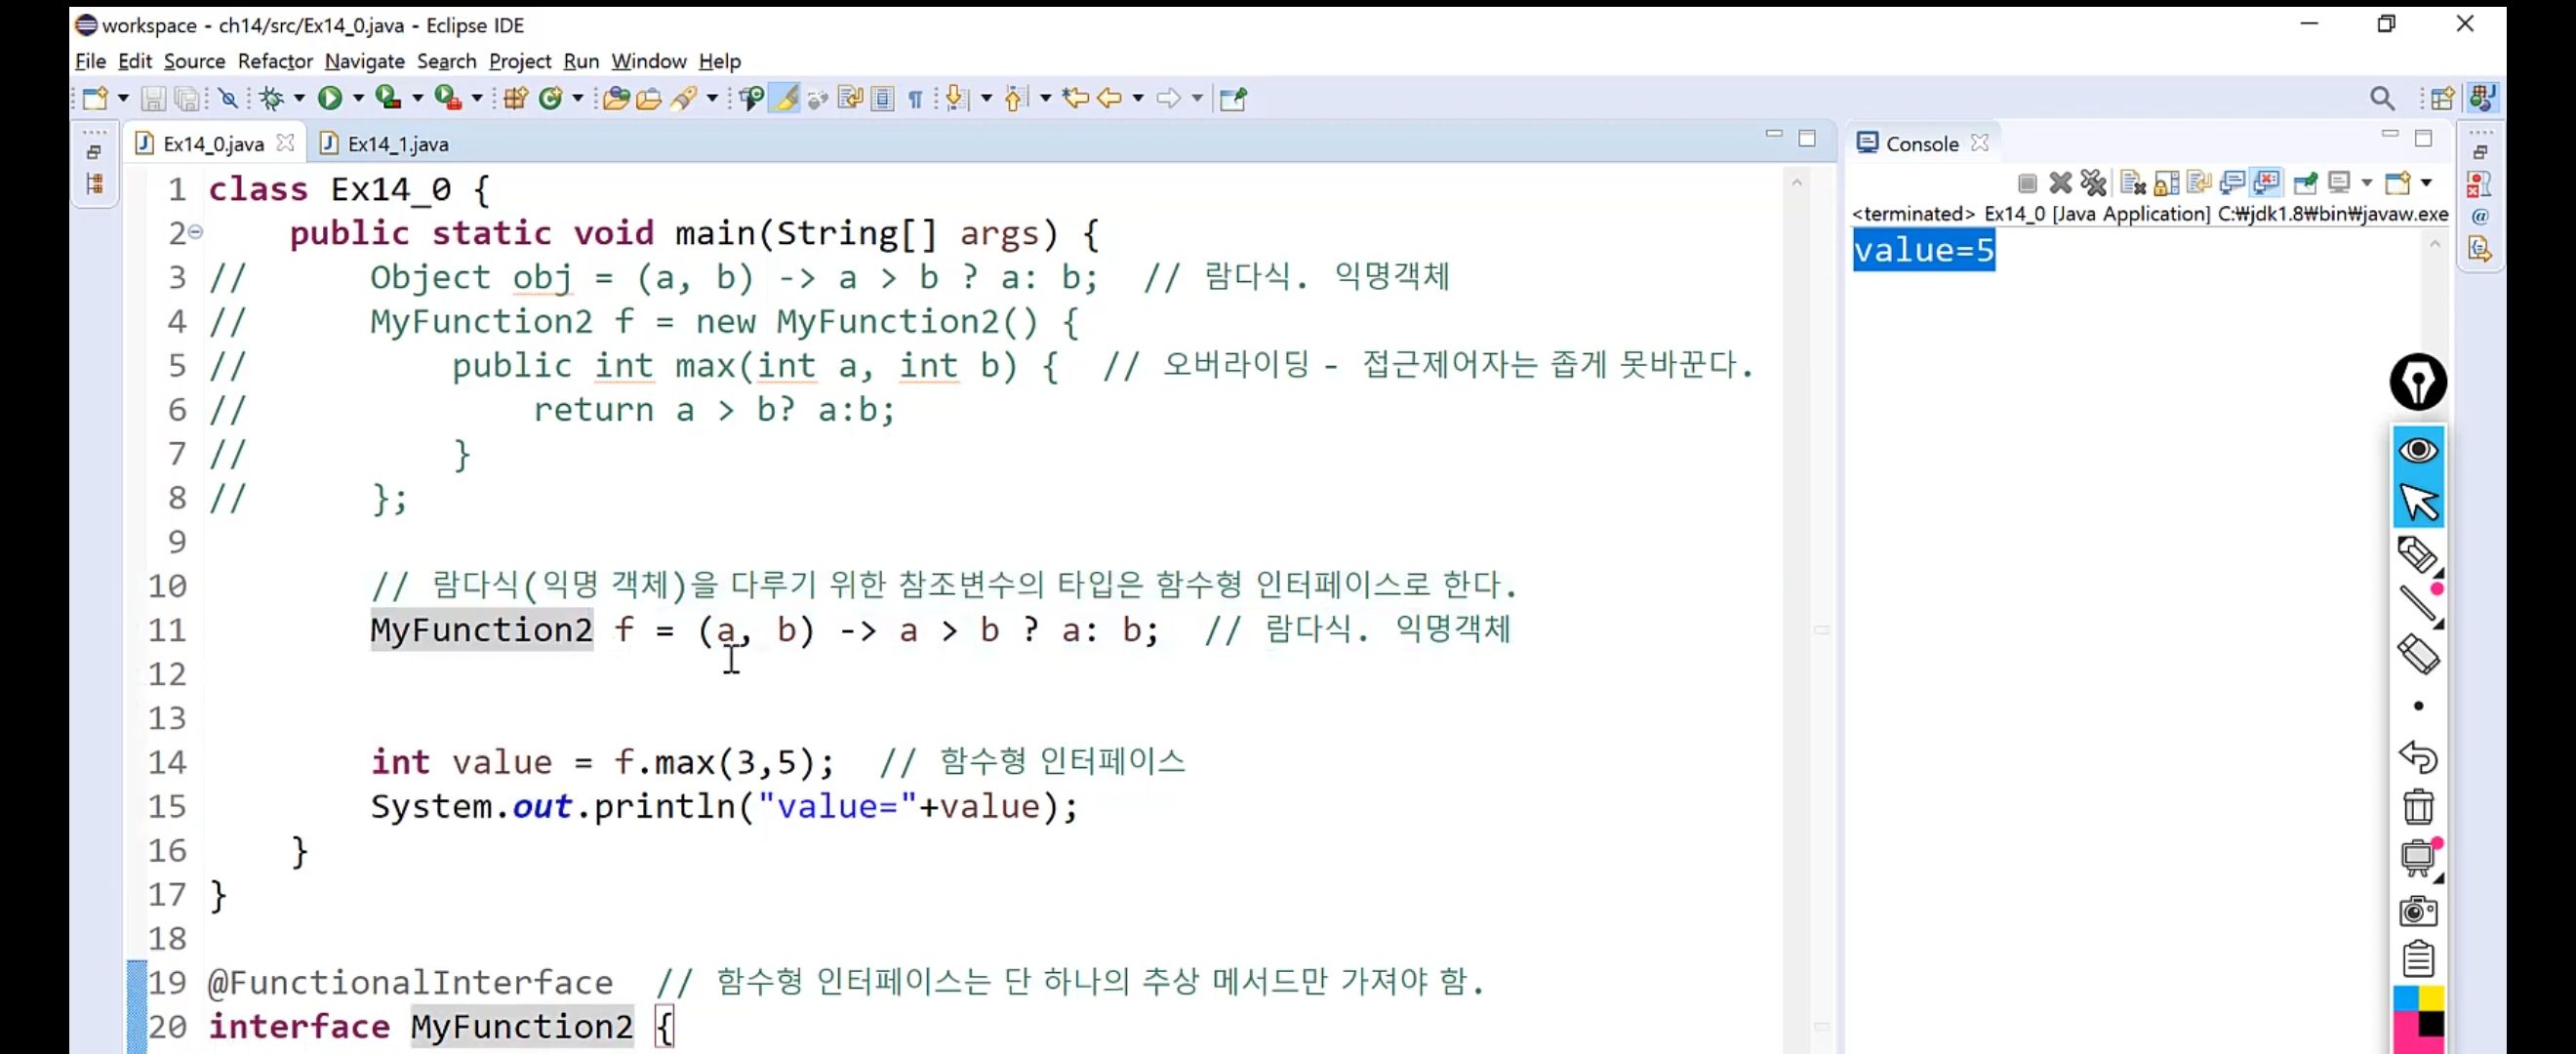The height and width of the screenshot is (1054, 2576).
Task: Click the New Java Class icon
Action: click(x=549, y=98)
